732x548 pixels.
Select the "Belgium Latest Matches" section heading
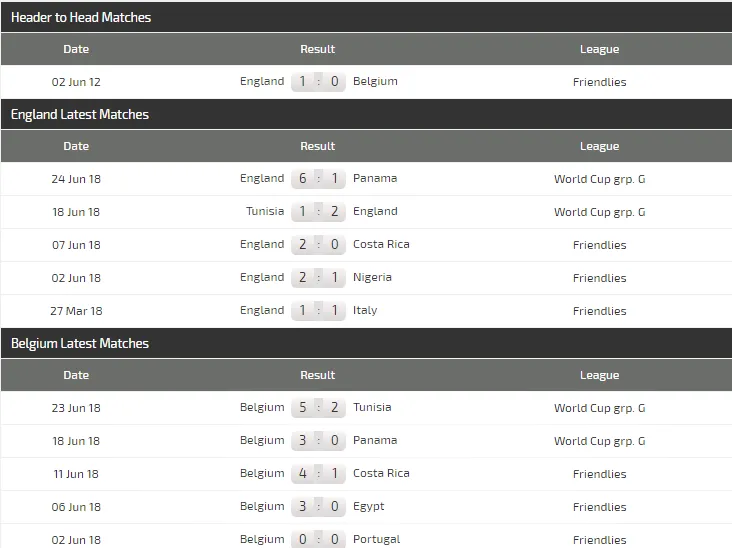tap(80, 344)
